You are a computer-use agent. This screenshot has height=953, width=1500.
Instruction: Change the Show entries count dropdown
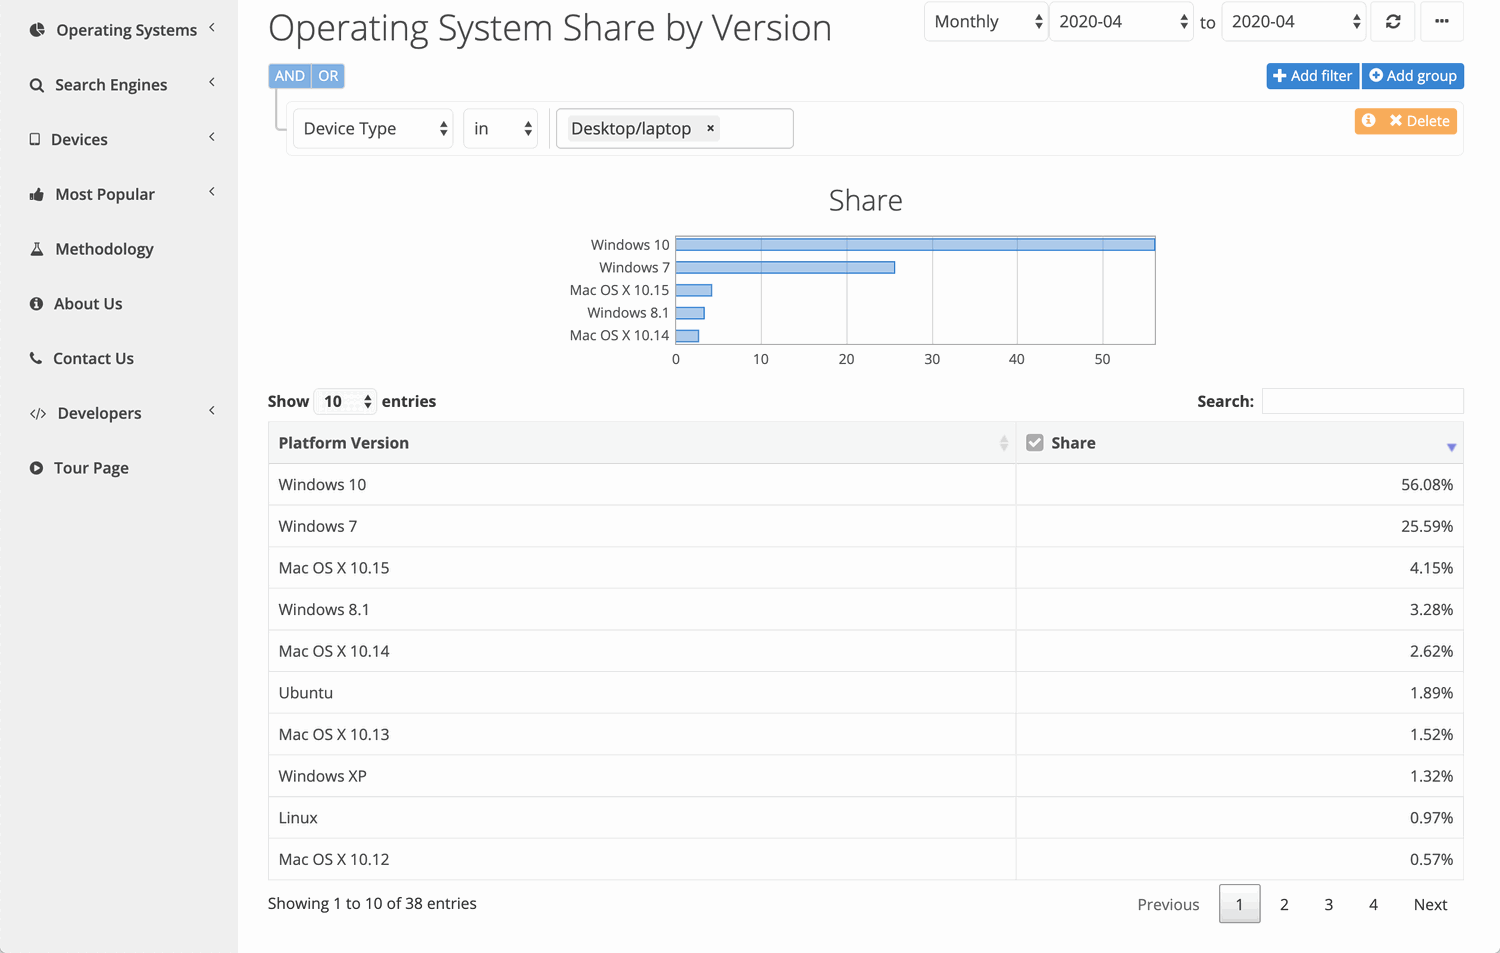tap(345, 400)
